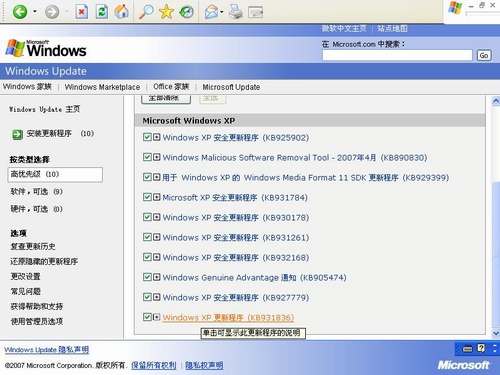Image resolution: width=500 pixels, height=375 pixels.
Task: Open Windows 家族 navigation tab
Action: [27, 87]
